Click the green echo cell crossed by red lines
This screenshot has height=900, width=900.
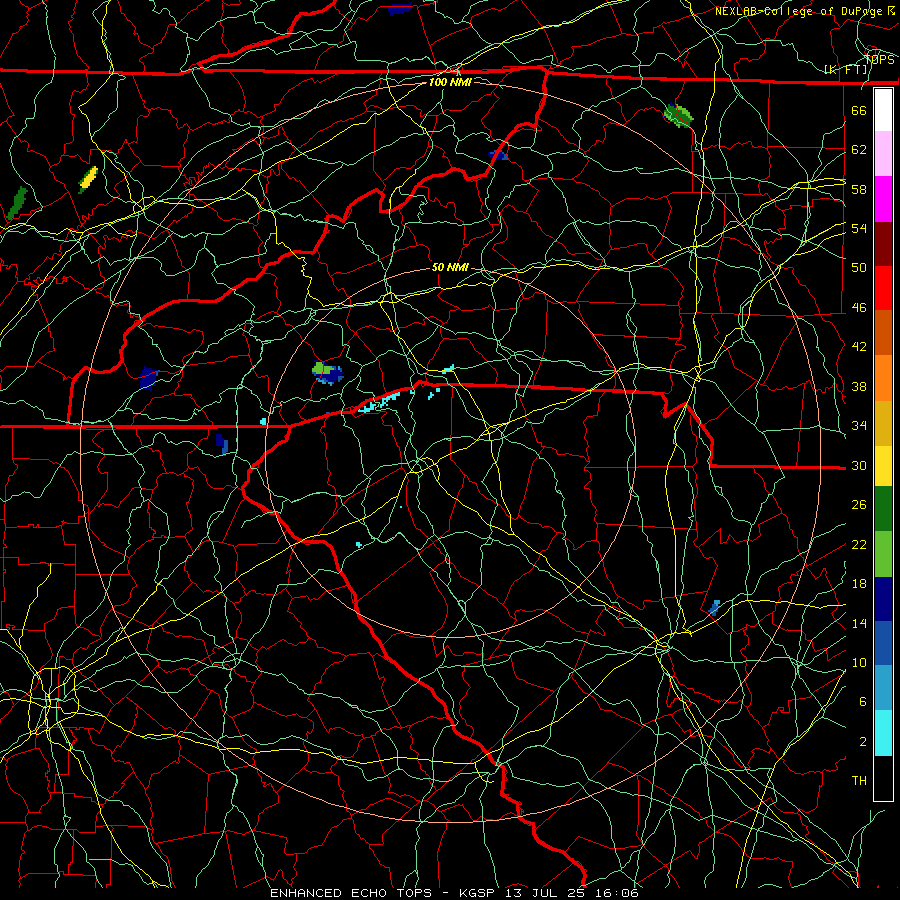(x=678, y=115)
